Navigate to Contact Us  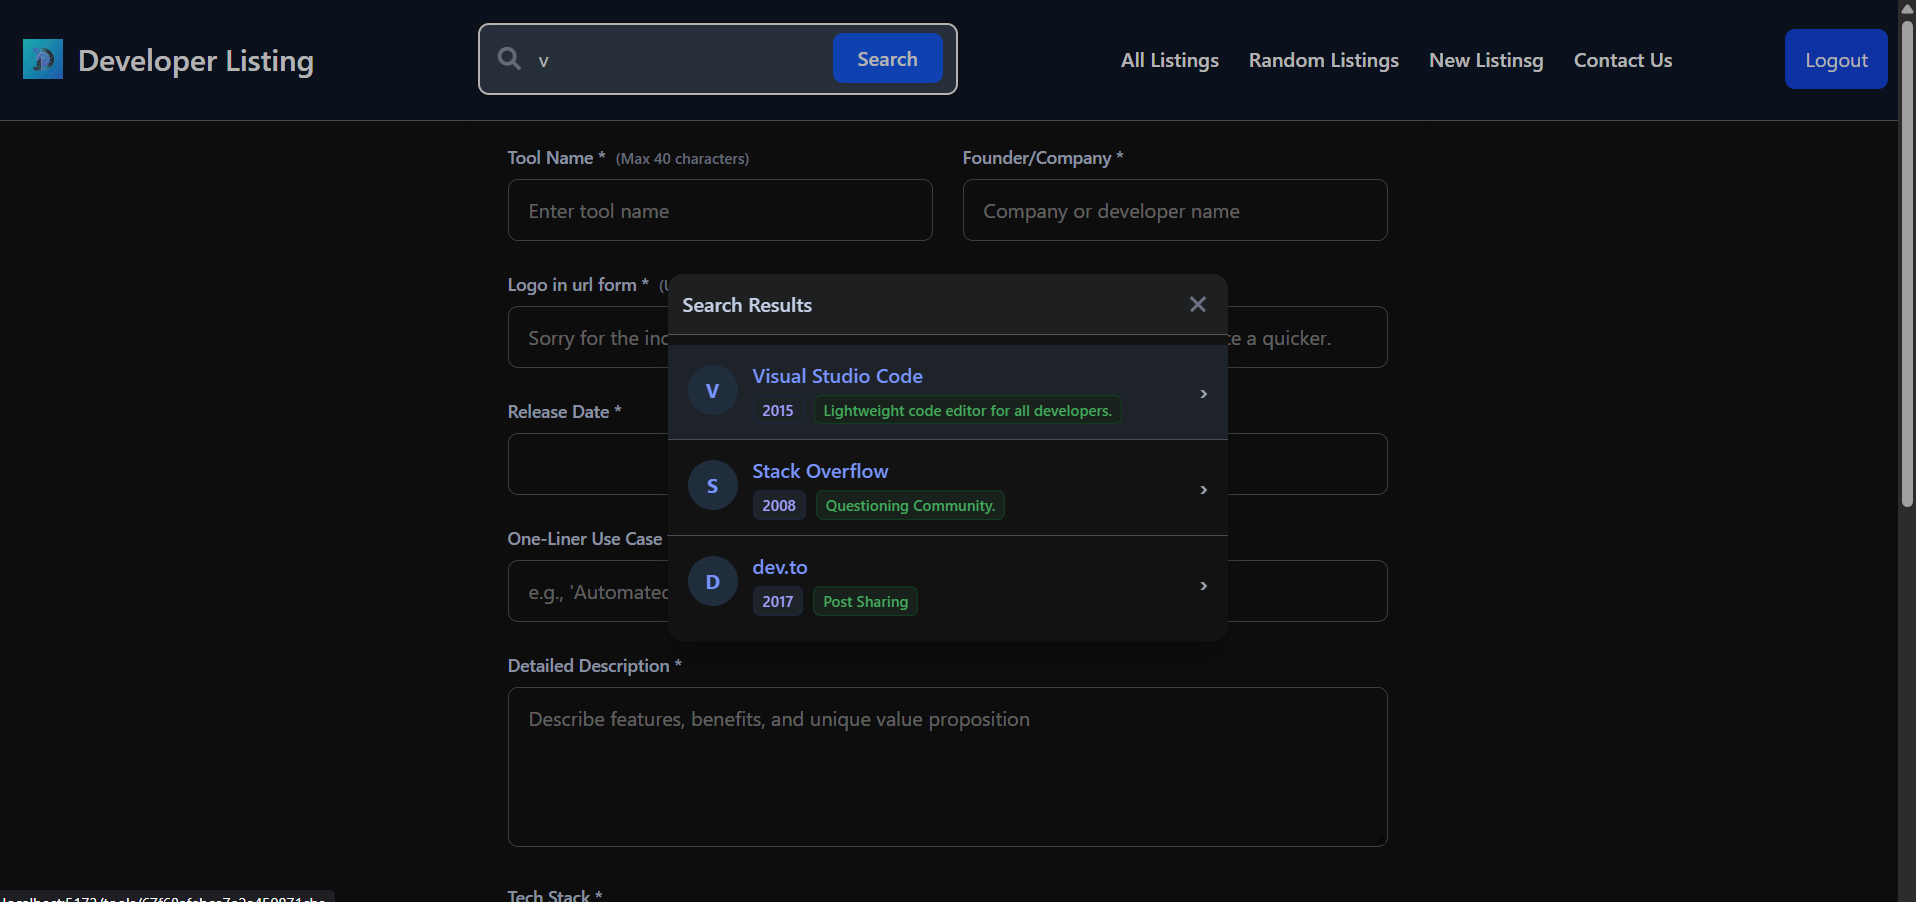pos(1622,60)
